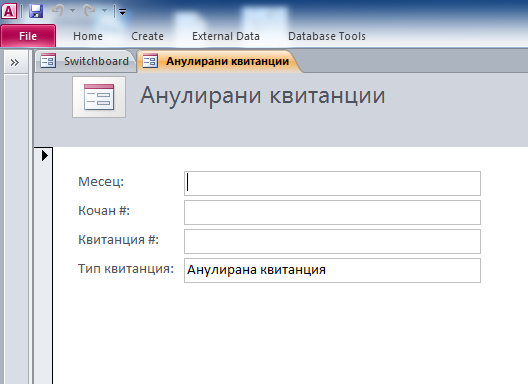Open Customize Quick Access Toolbar dropdown
This screenshot has height=384, width=528.
123,12
